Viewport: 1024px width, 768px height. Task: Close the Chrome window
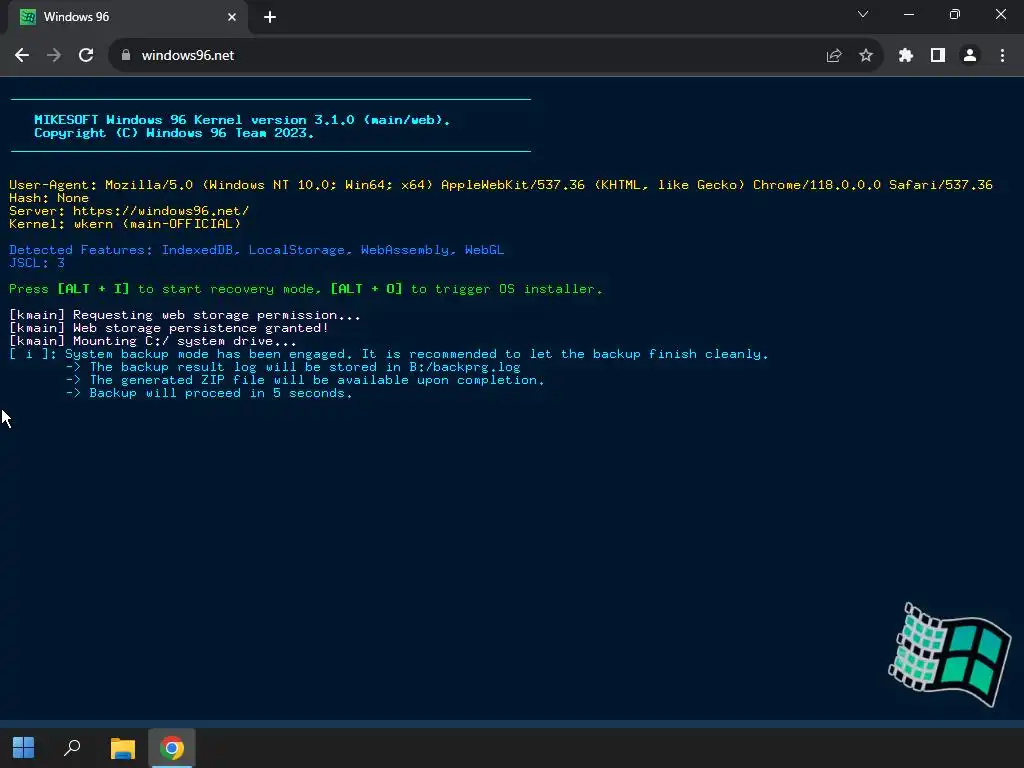click(x=1000, y=14)
